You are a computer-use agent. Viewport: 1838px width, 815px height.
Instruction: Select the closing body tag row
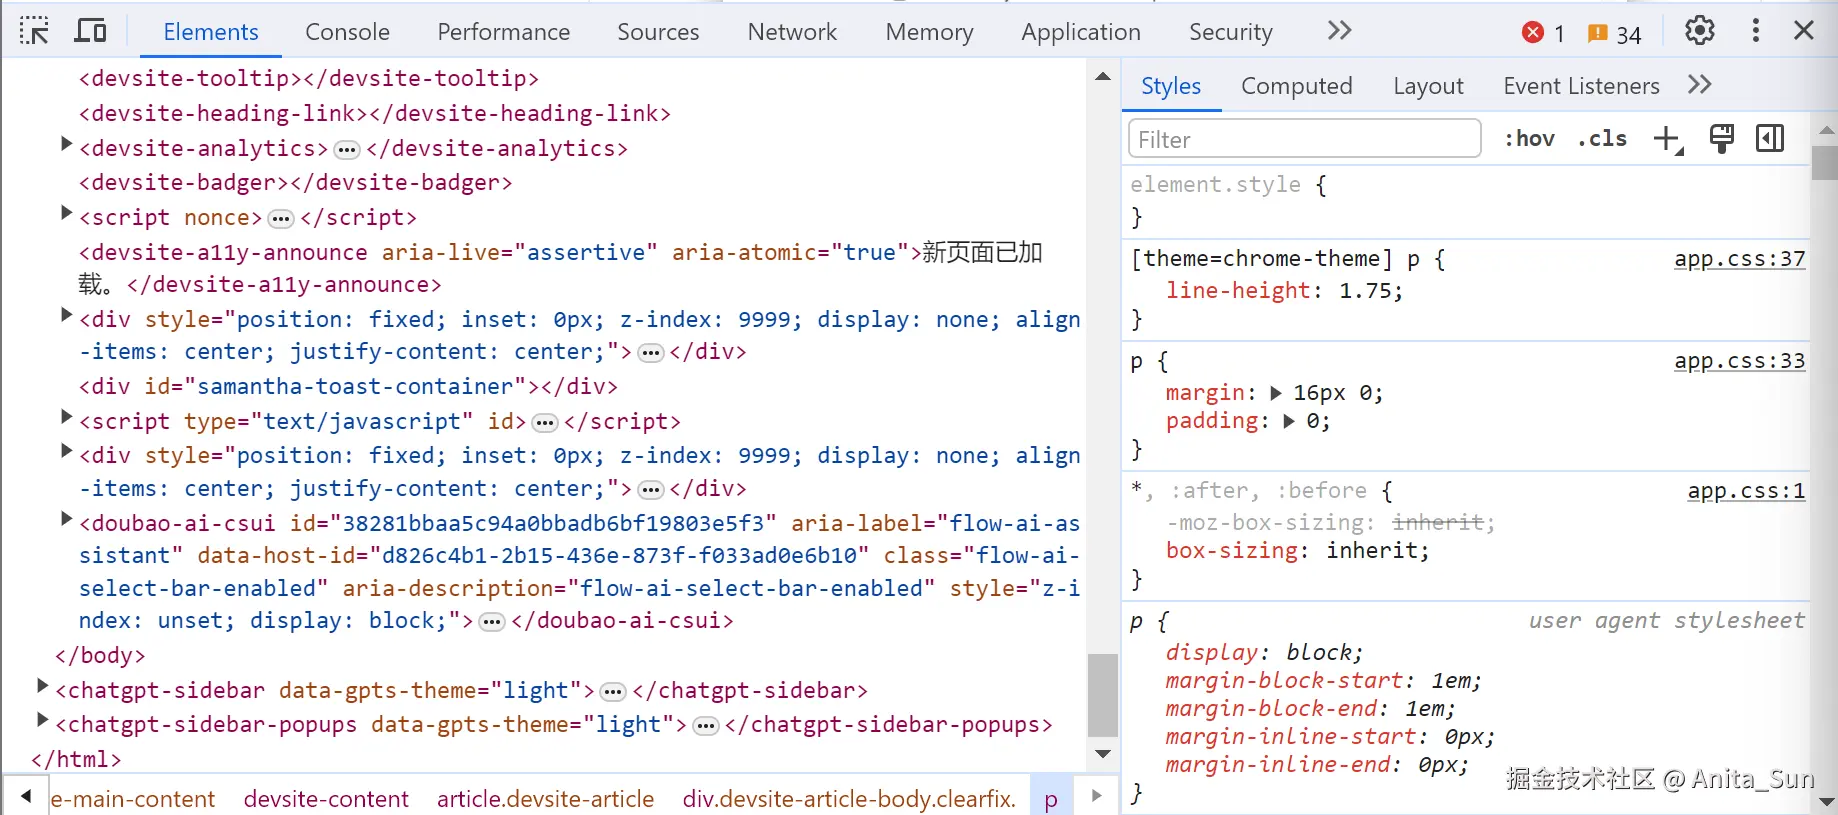pyautogui.click(x=100, y=655)
